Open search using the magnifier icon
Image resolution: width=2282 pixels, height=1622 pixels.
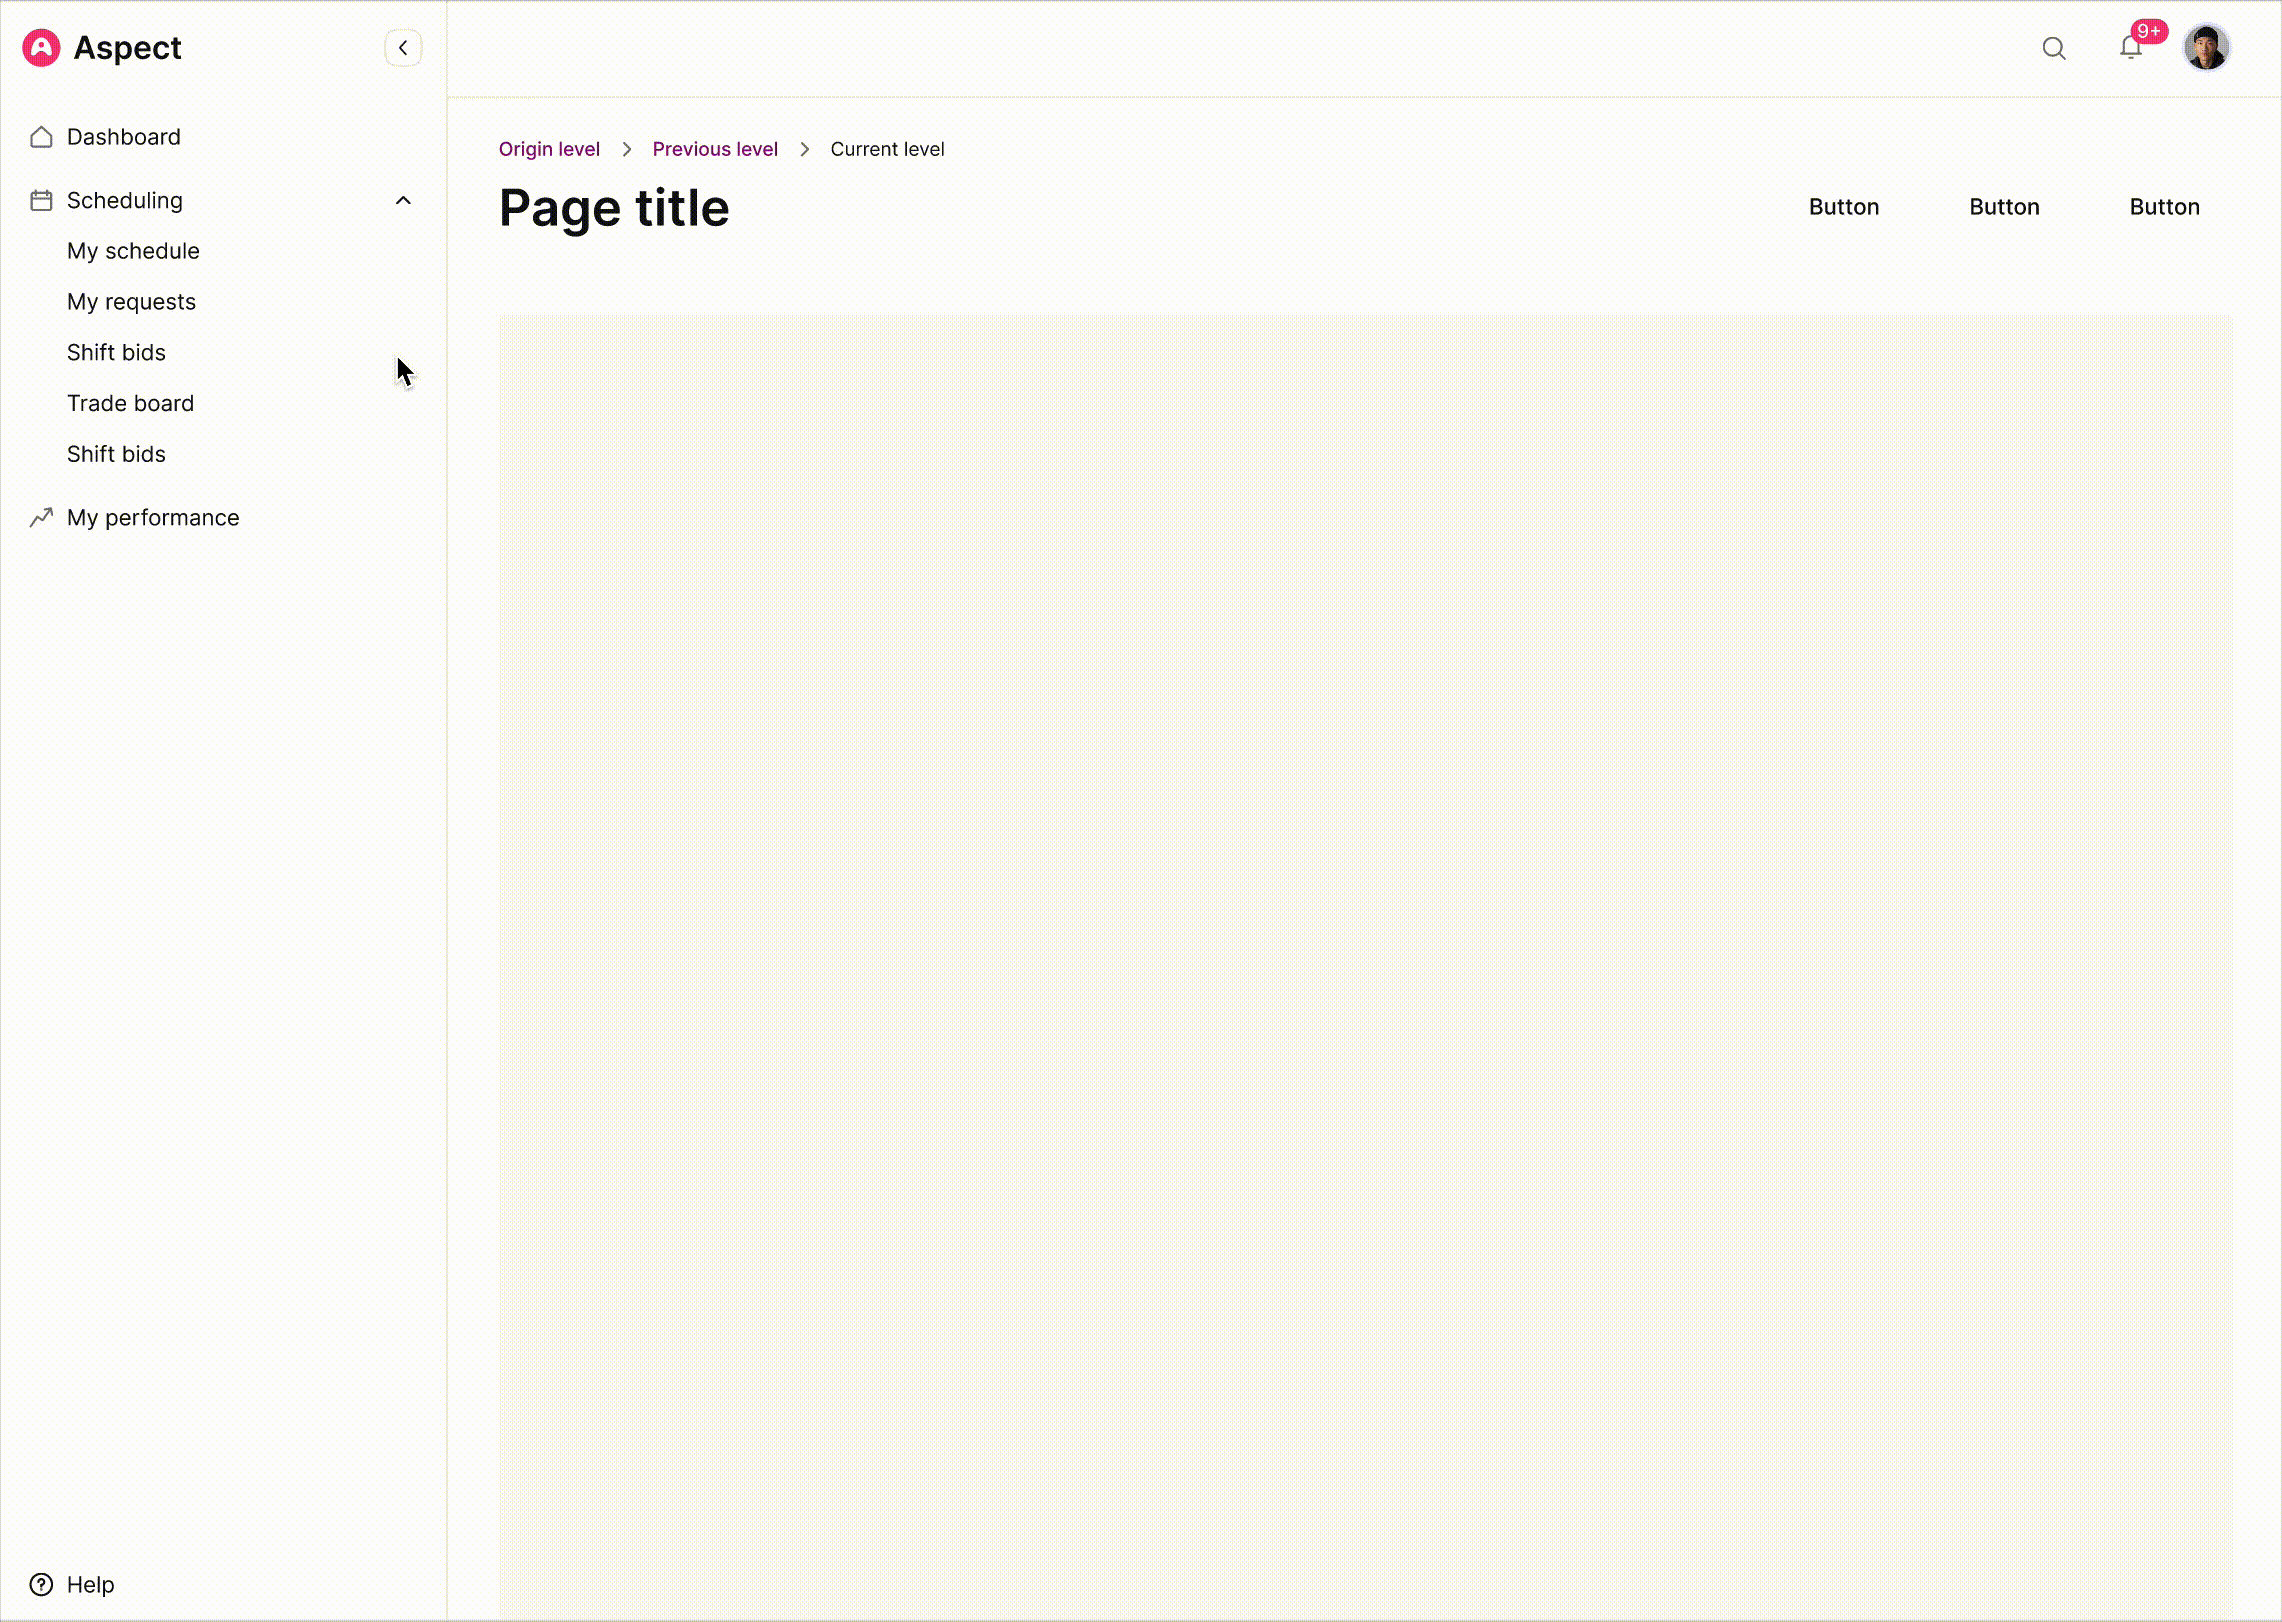coord(2053,48)
